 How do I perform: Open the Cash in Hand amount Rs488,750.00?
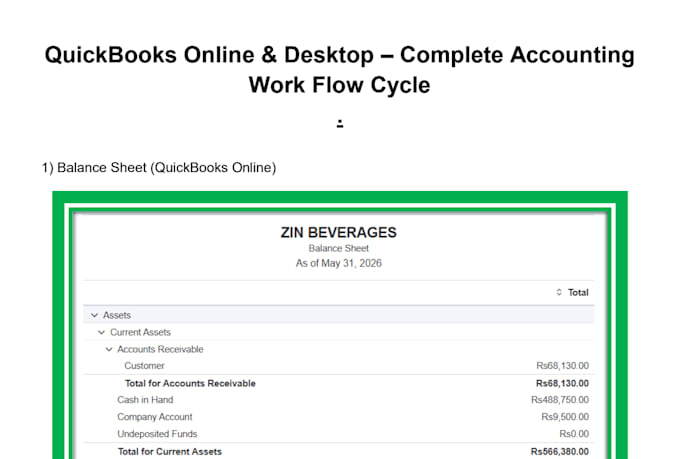pyautogui.click(x=560, y=400)
